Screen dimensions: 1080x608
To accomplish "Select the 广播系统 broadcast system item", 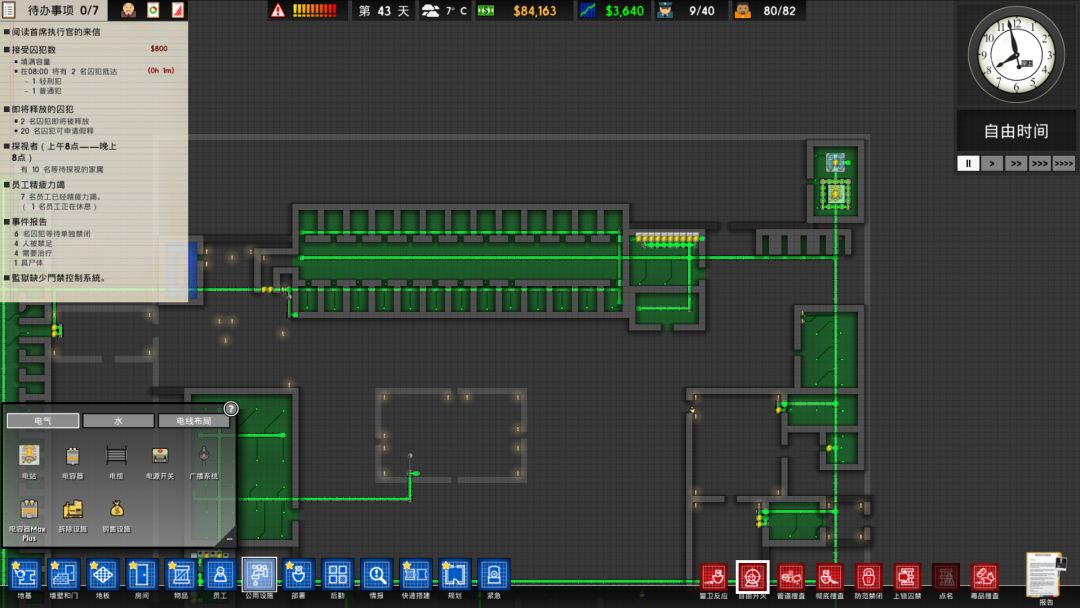I will click(x=203, y=460).
